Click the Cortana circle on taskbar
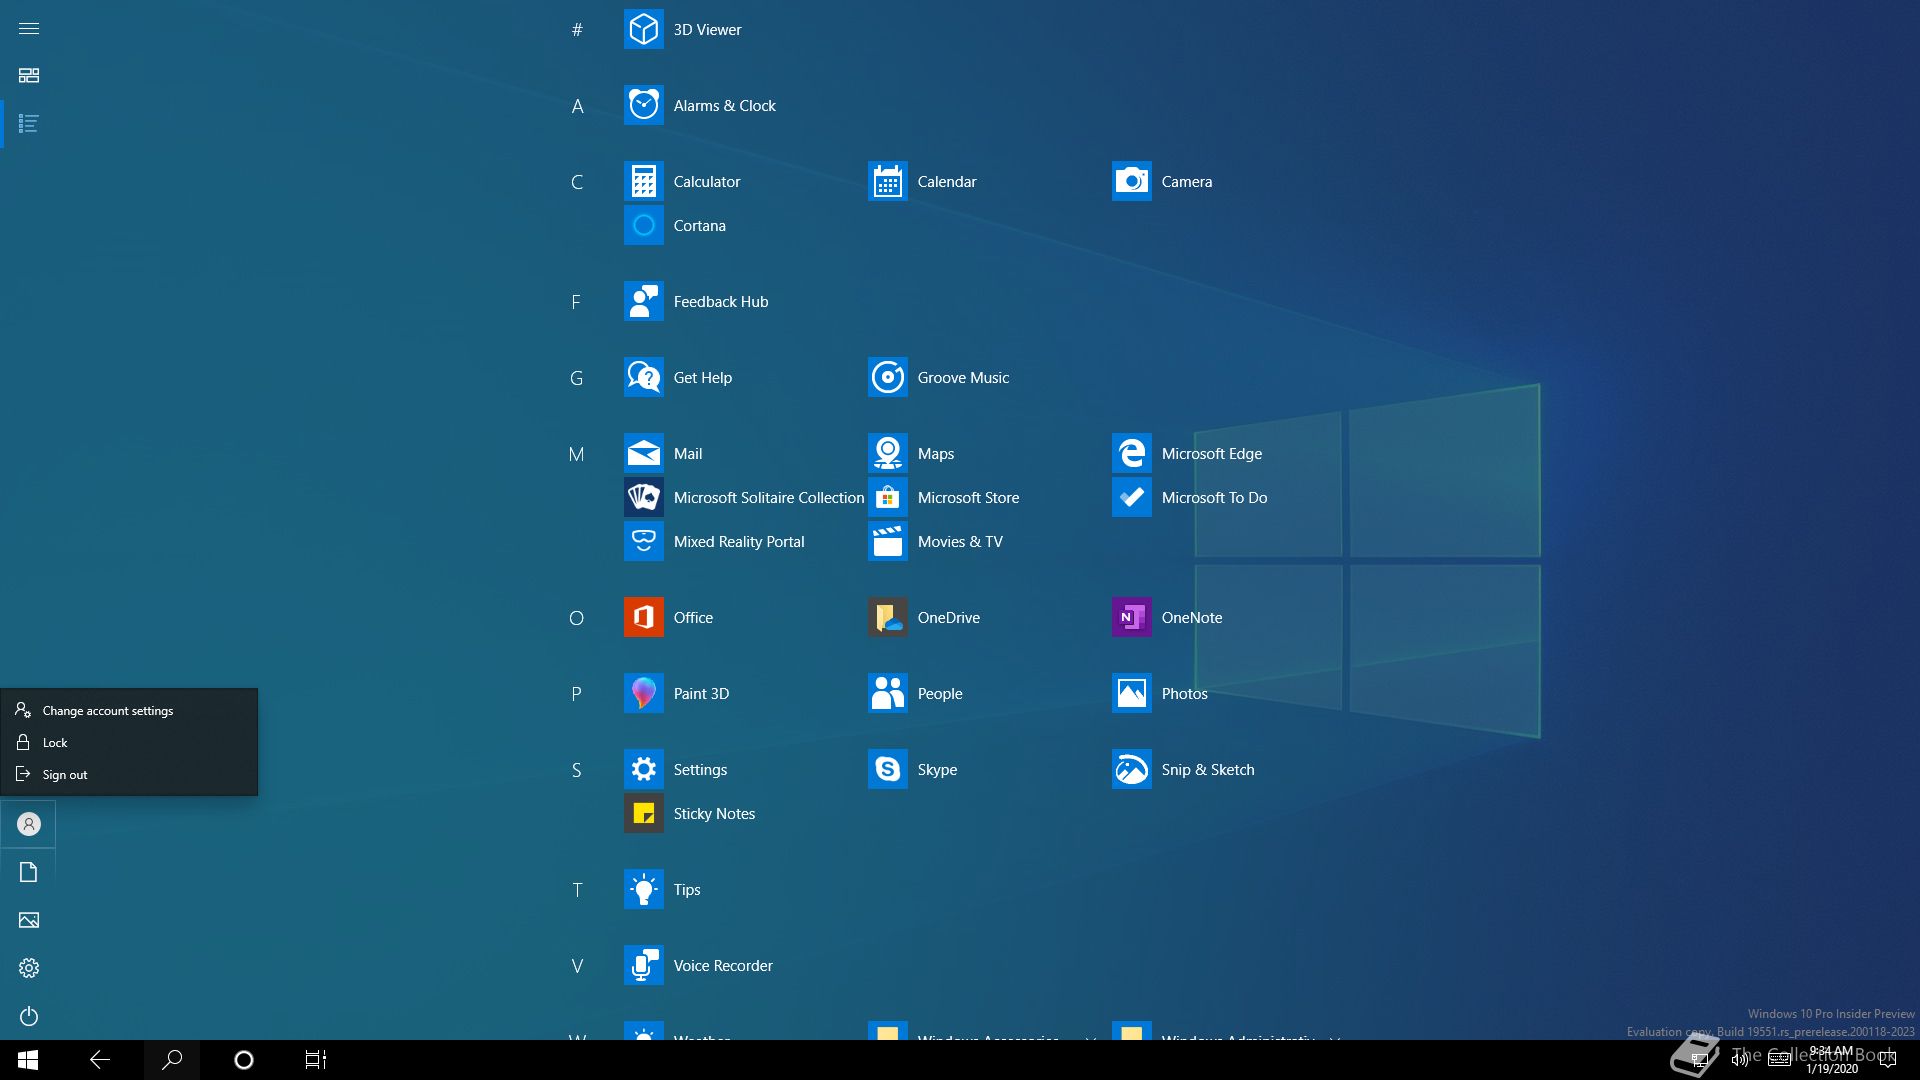 coord(244,1060)
